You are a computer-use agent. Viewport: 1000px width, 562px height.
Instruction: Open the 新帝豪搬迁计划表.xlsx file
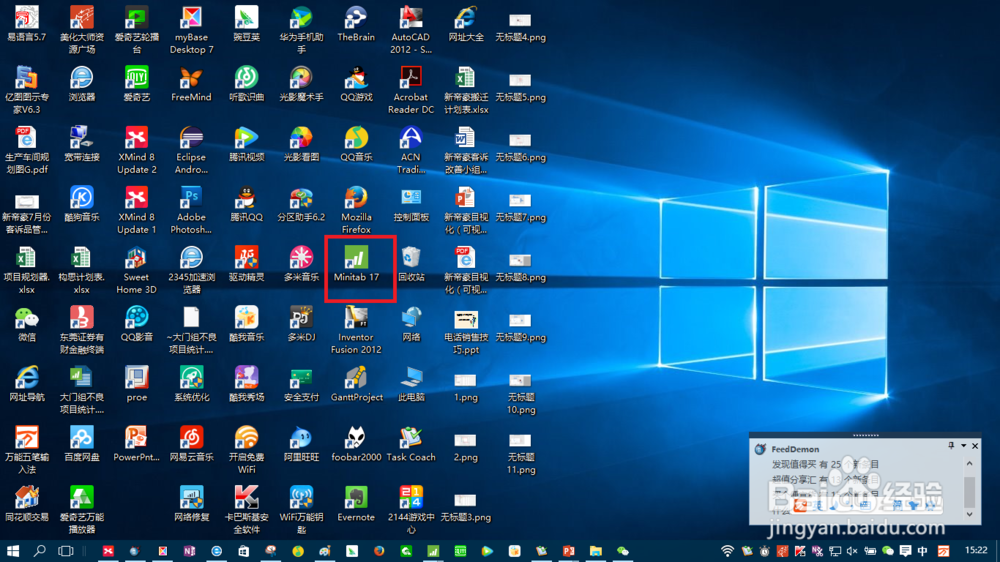466,89
